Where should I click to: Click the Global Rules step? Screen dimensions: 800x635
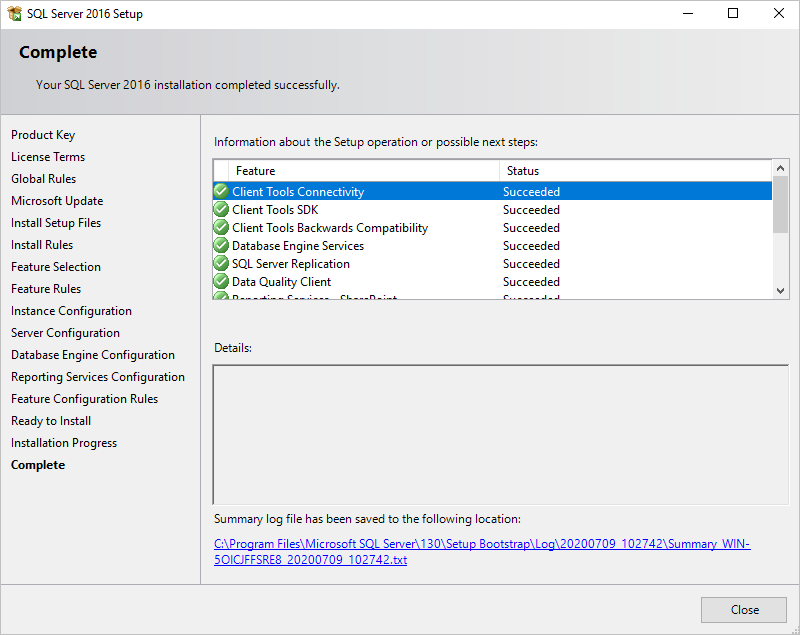pyautogui.click(x=43, y=179)
